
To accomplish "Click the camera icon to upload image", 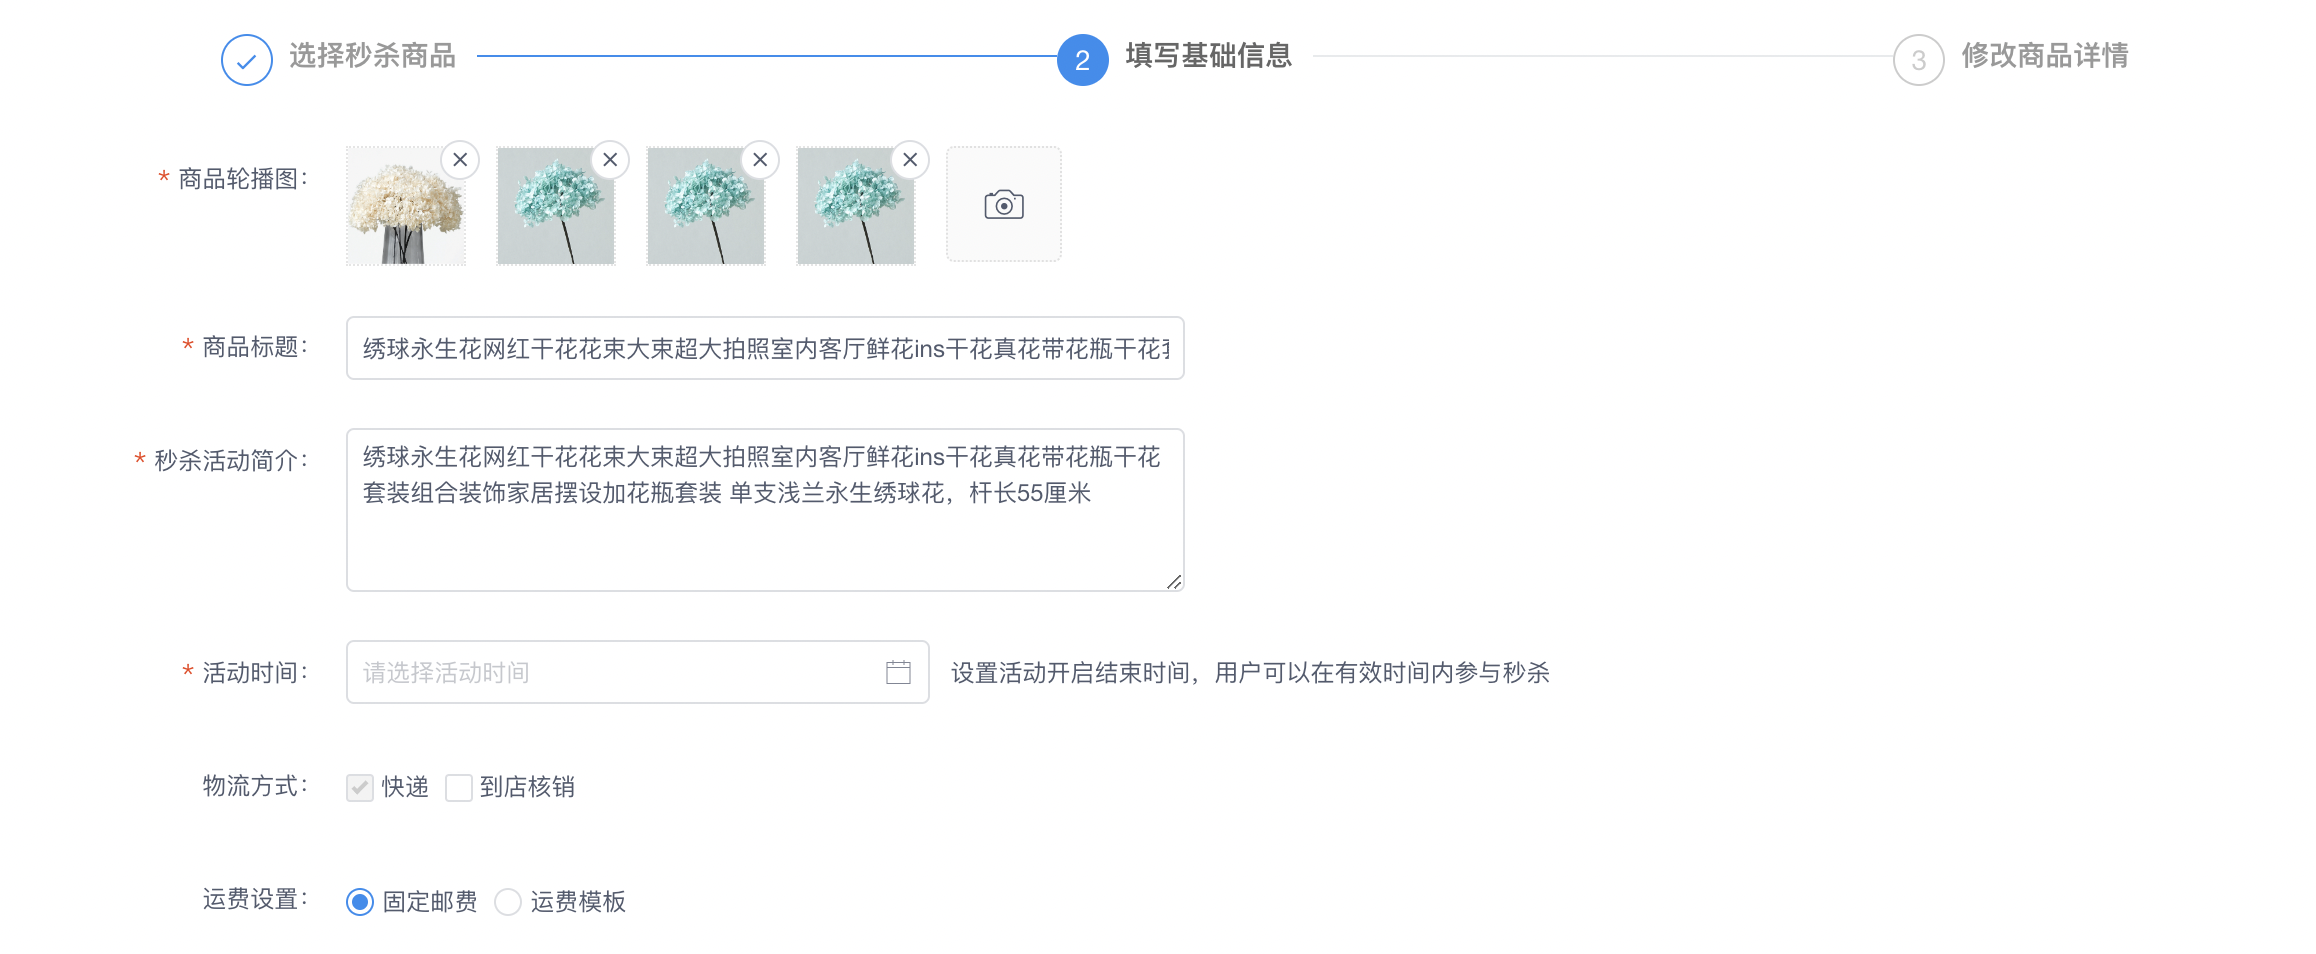I will 1003,205.
